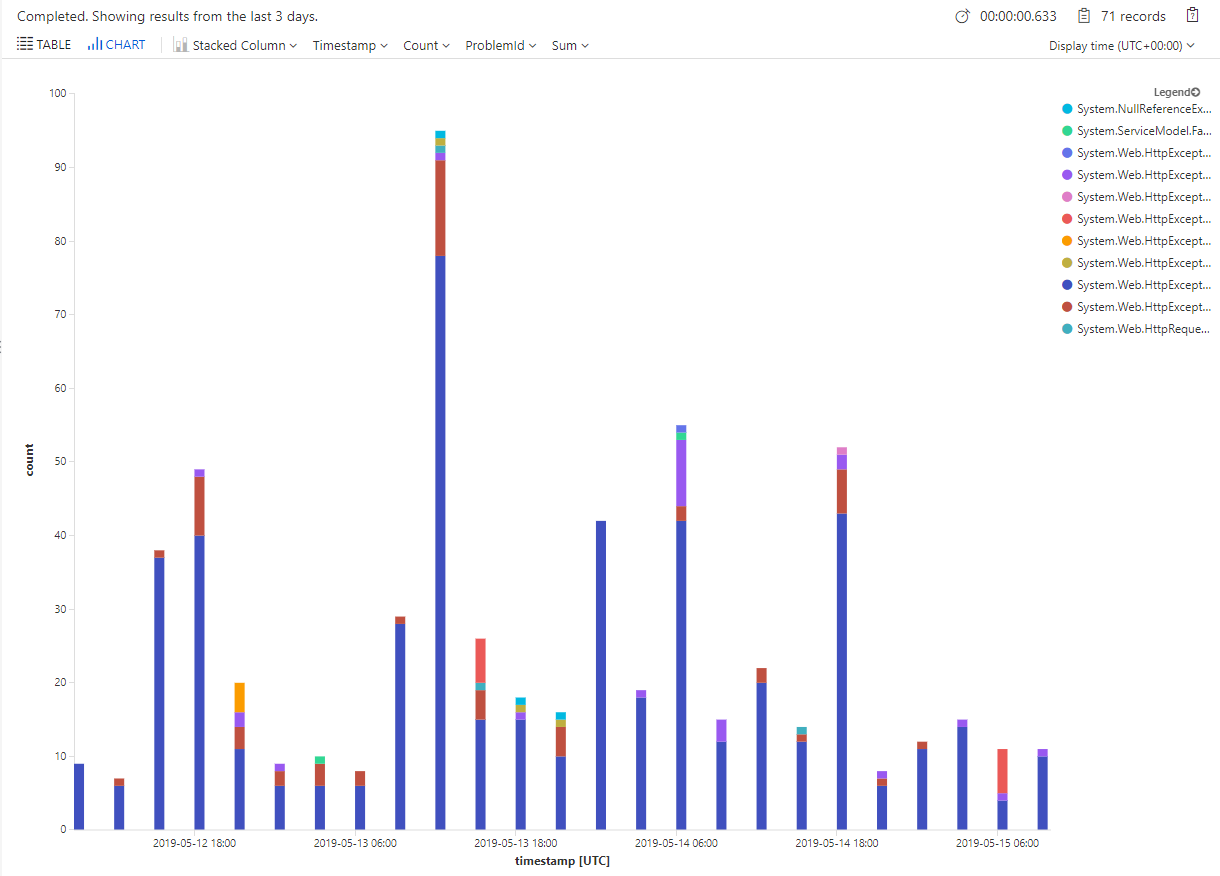
Task: Click the 00:00:00.633 elapsed time text
Action: point(1018,16)
